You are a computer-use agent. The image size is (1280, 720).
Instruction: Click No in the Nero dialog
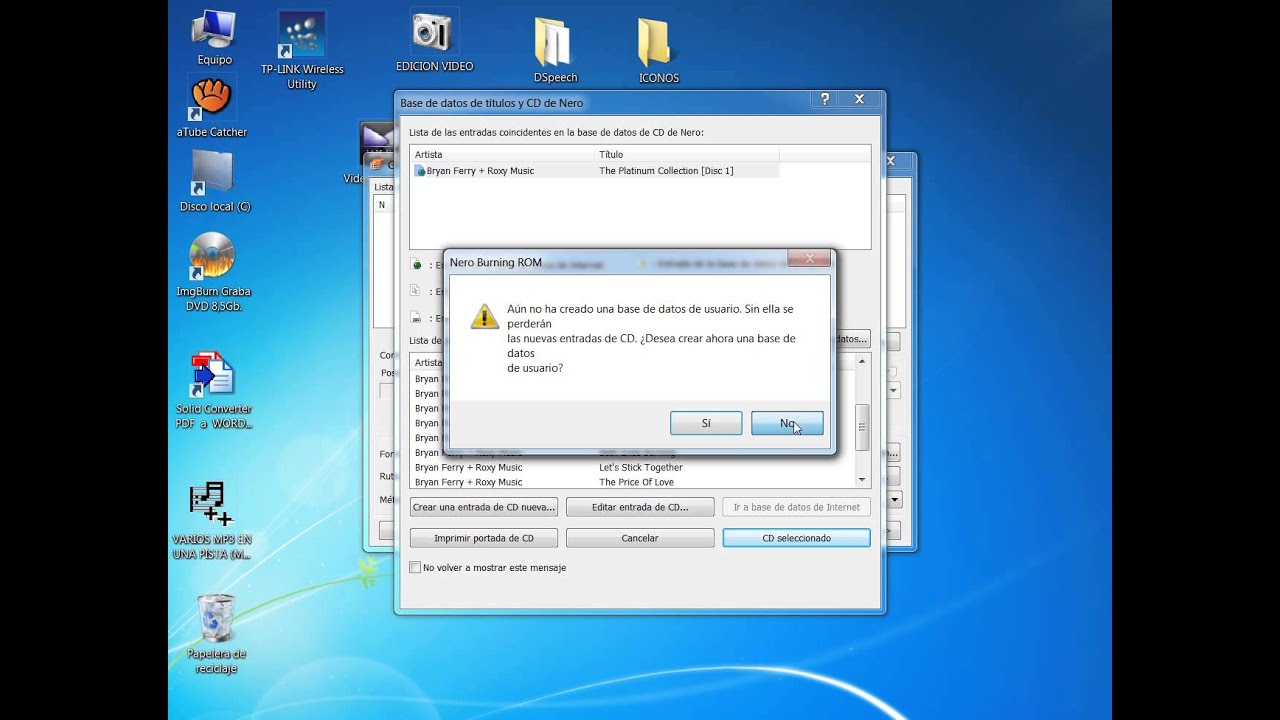click(x=787, y=423)
